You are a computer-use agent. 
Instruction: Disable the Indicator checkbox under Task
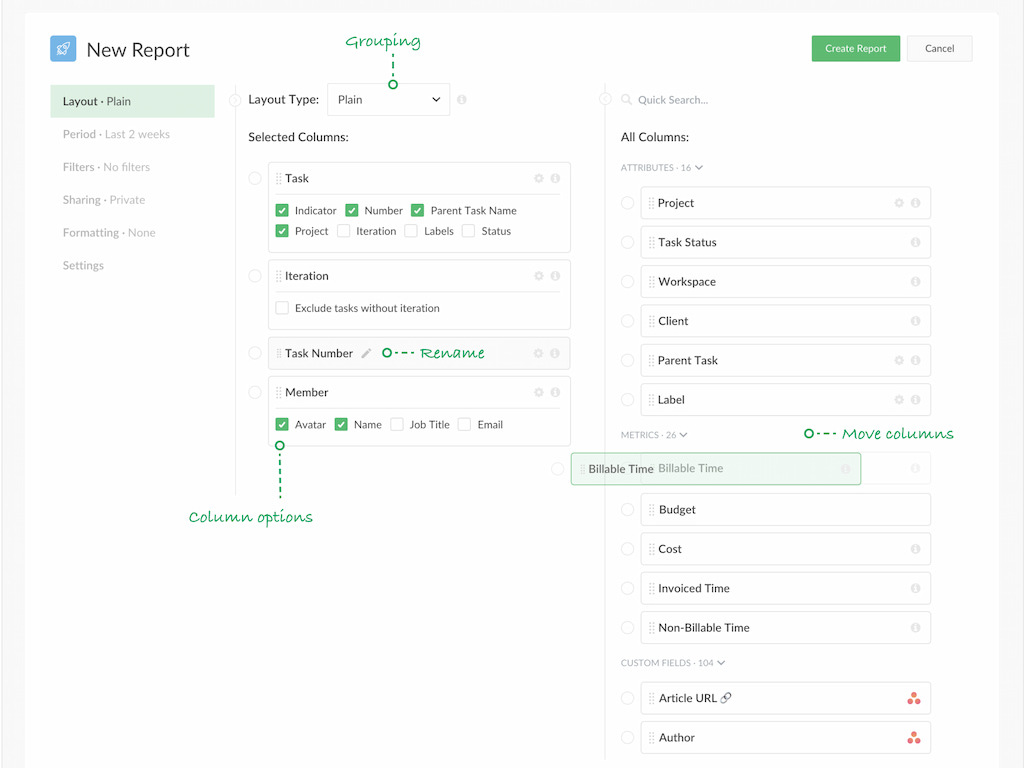pyautogui.click(x=281, y=211)
